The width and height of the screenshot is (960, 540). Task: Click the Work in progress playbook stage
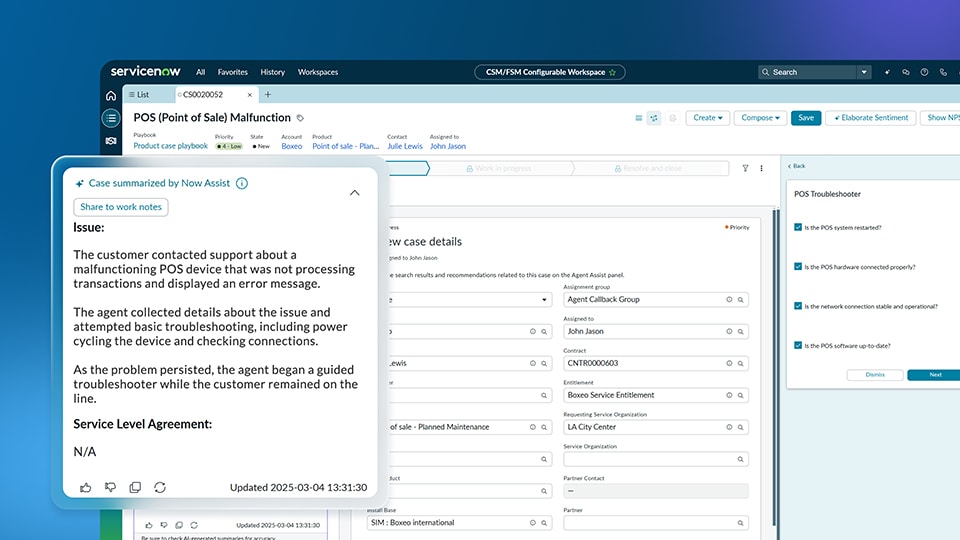(x=499, y=168)
